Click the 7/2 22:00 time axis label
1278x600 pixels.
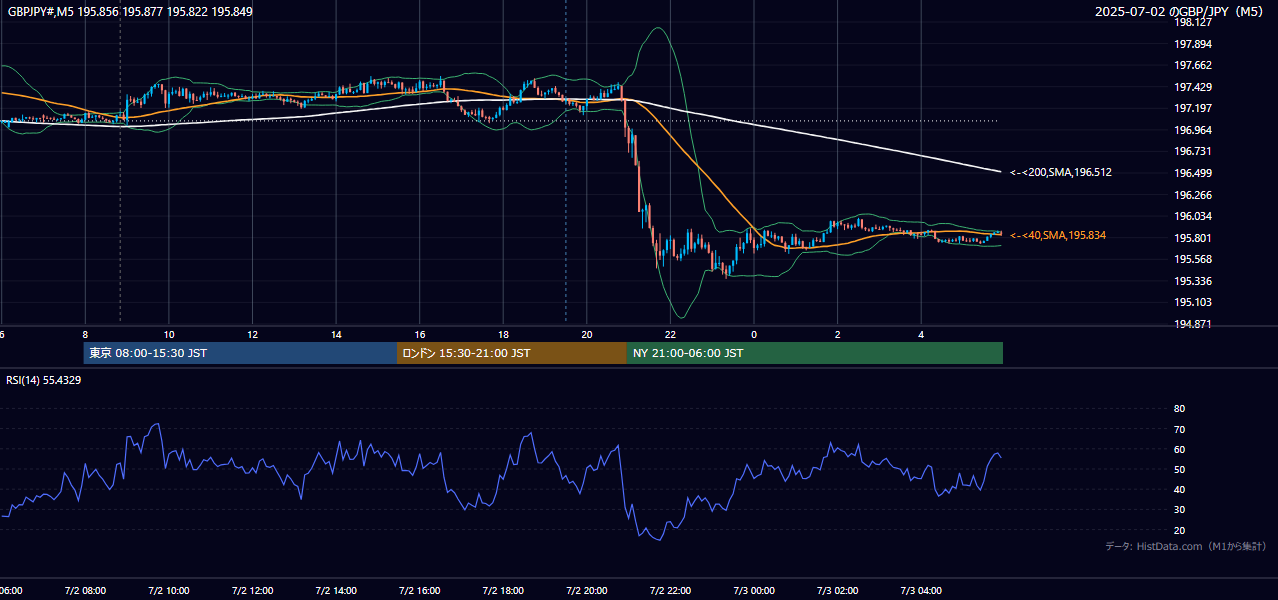(671, 591)
